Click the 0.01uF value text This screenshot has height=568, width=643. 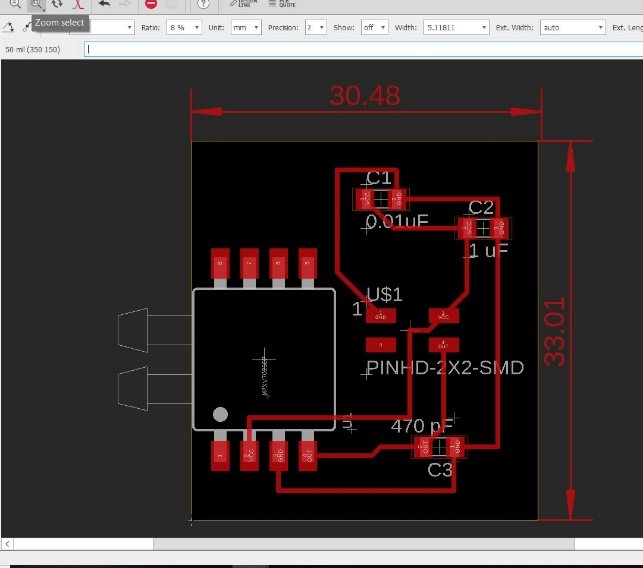pos(397,221)
